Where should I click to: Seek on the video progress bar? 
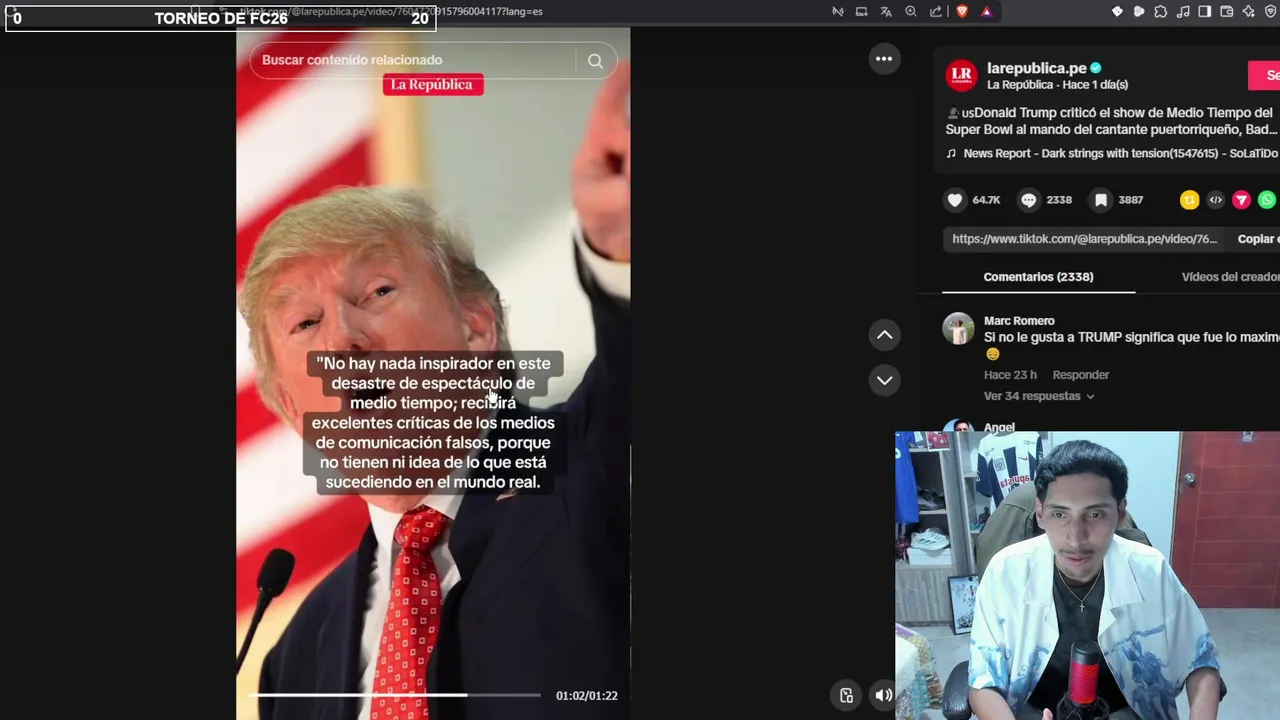[395, 695]
